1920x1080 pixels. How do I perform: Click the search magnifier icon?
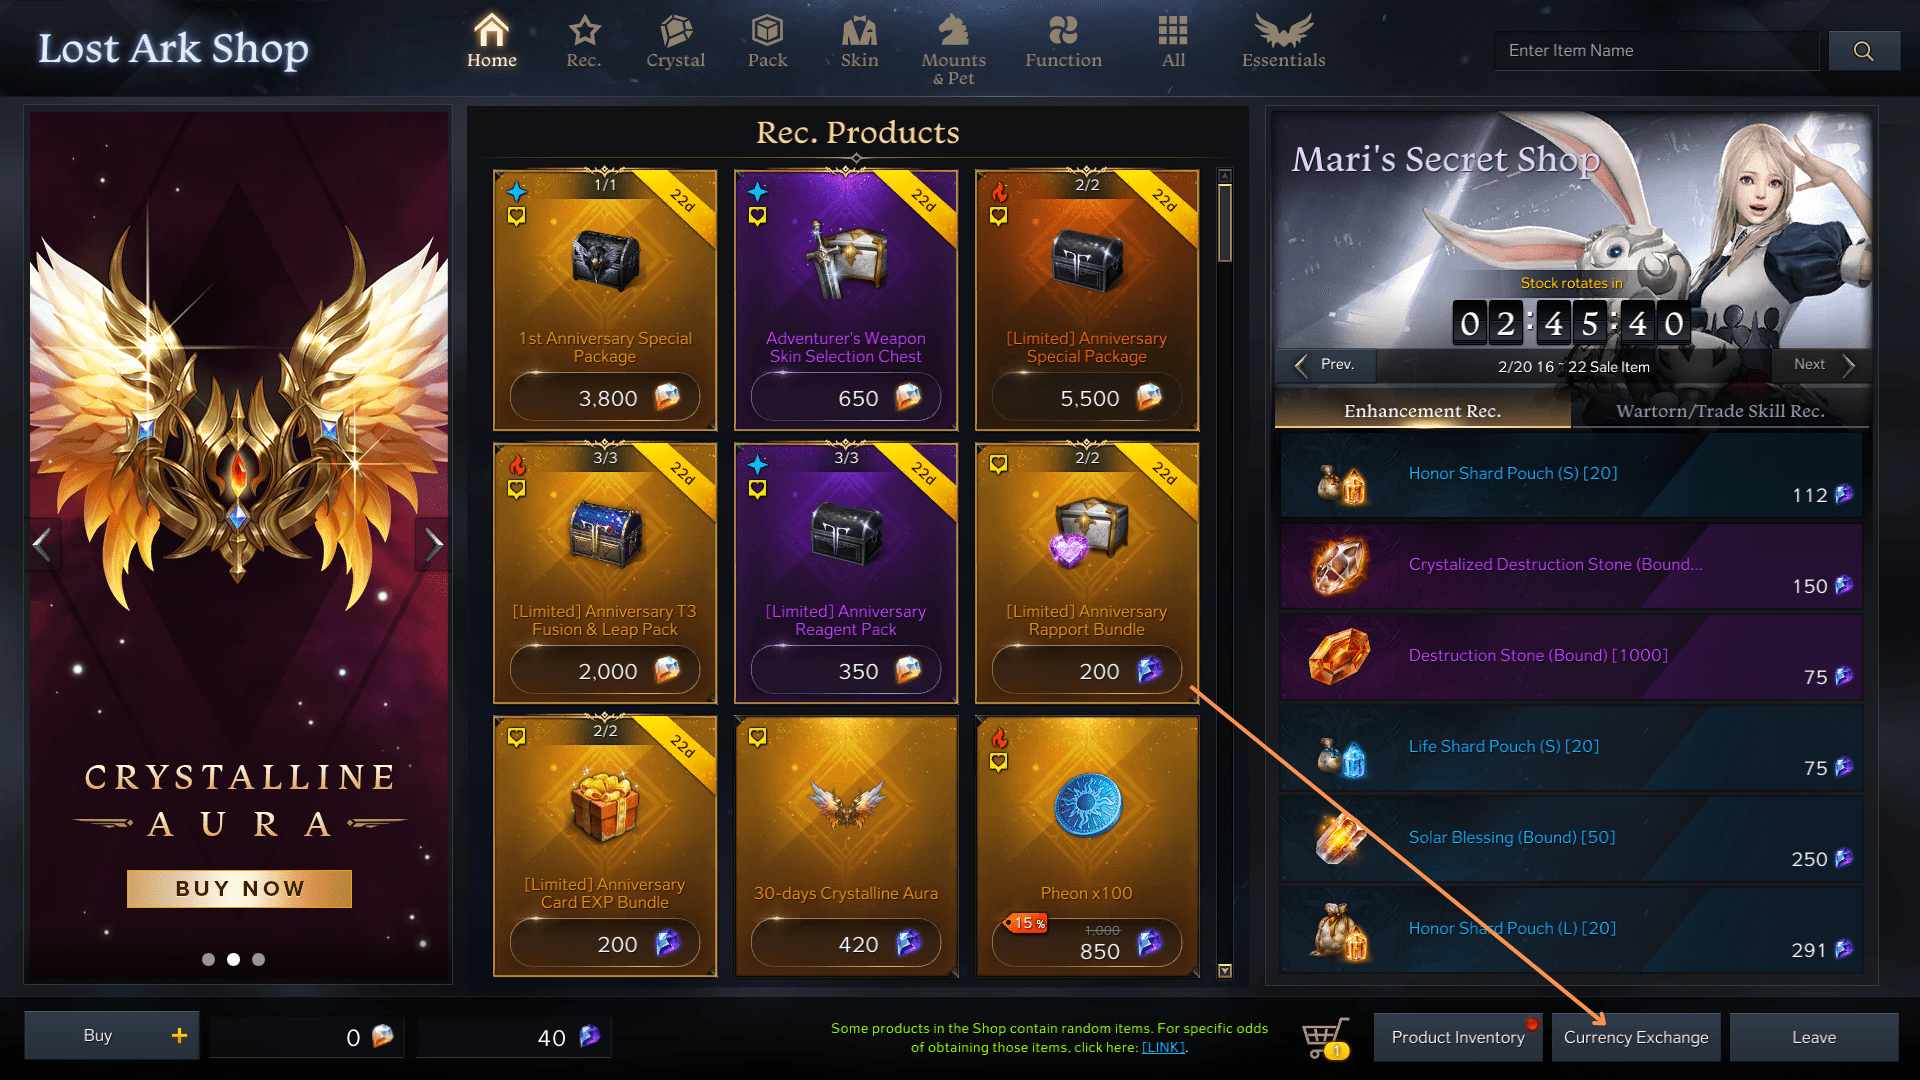click(1863, 51)
